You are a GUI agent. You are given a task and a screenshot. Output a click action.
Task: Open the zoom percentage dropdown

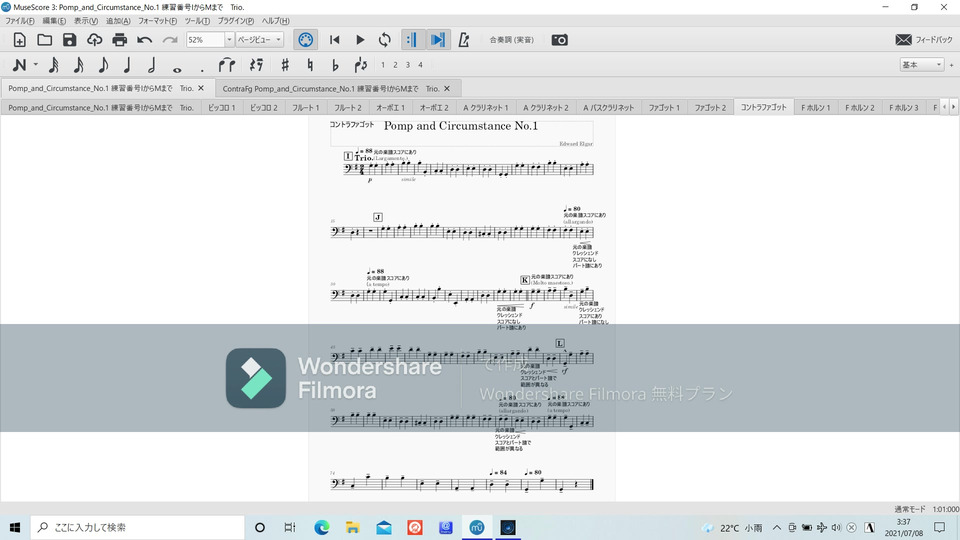pos(229,40)
